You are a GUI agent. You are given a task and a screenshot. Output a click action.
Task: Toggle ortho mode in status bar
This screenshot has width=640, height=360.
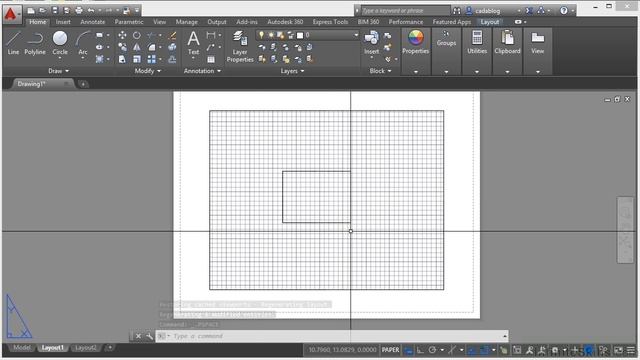420,350
